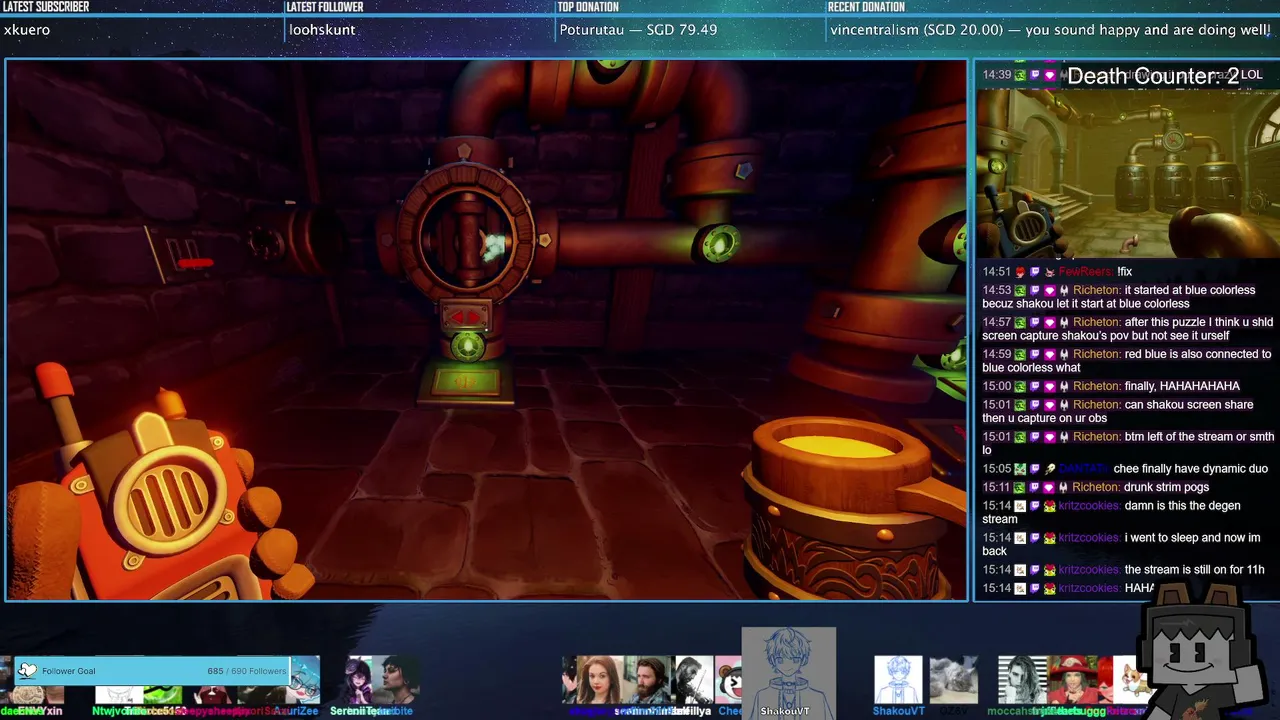Click the glowing green plate at the valve base
The height and width of the screenshot is (720, 1280).
[x=466, y=381]
